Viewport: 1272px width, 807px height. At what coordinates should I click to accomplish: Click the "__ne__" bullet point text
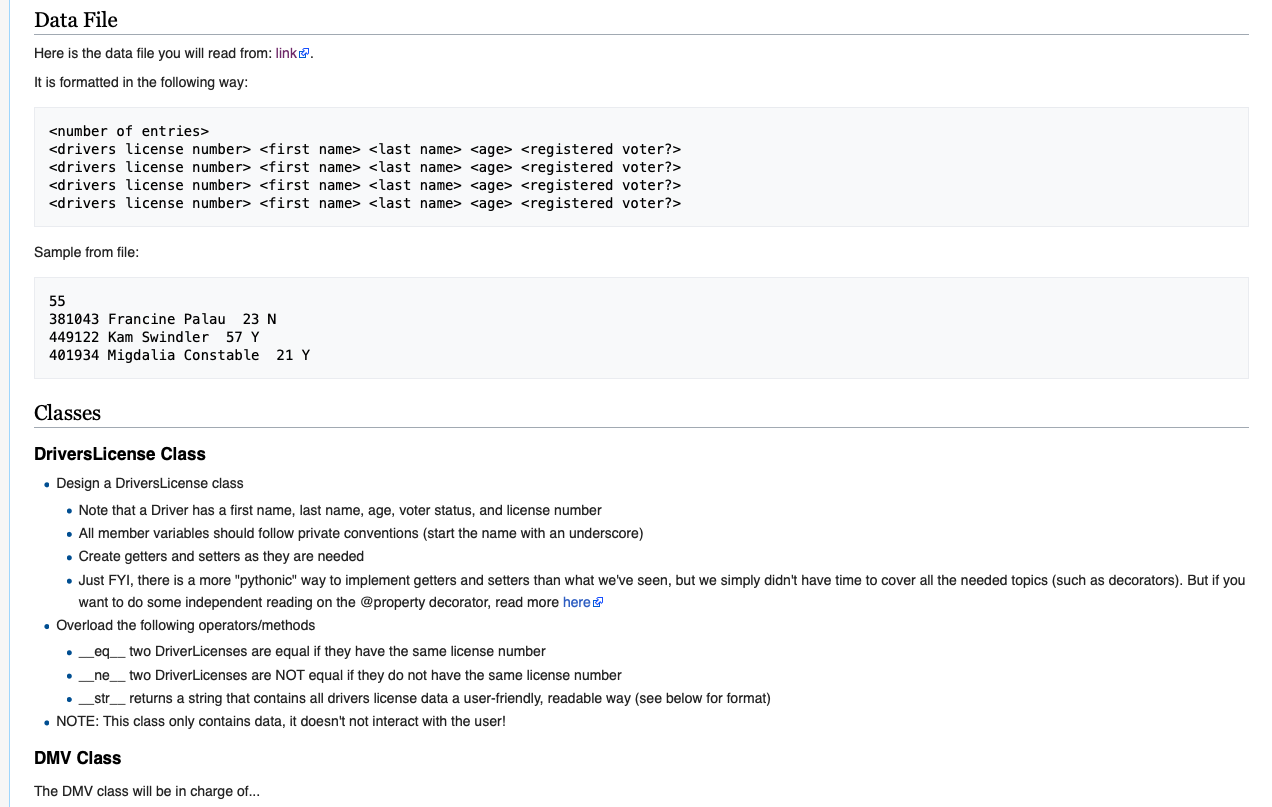tap(350, 675)
